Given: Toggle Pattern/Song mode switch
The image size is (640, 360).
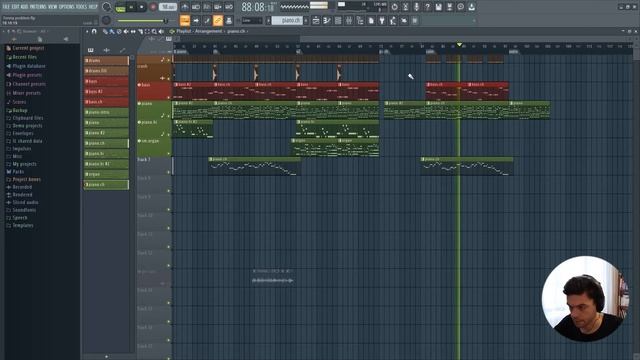Looking at the screenshot, I should click(120, 7).
